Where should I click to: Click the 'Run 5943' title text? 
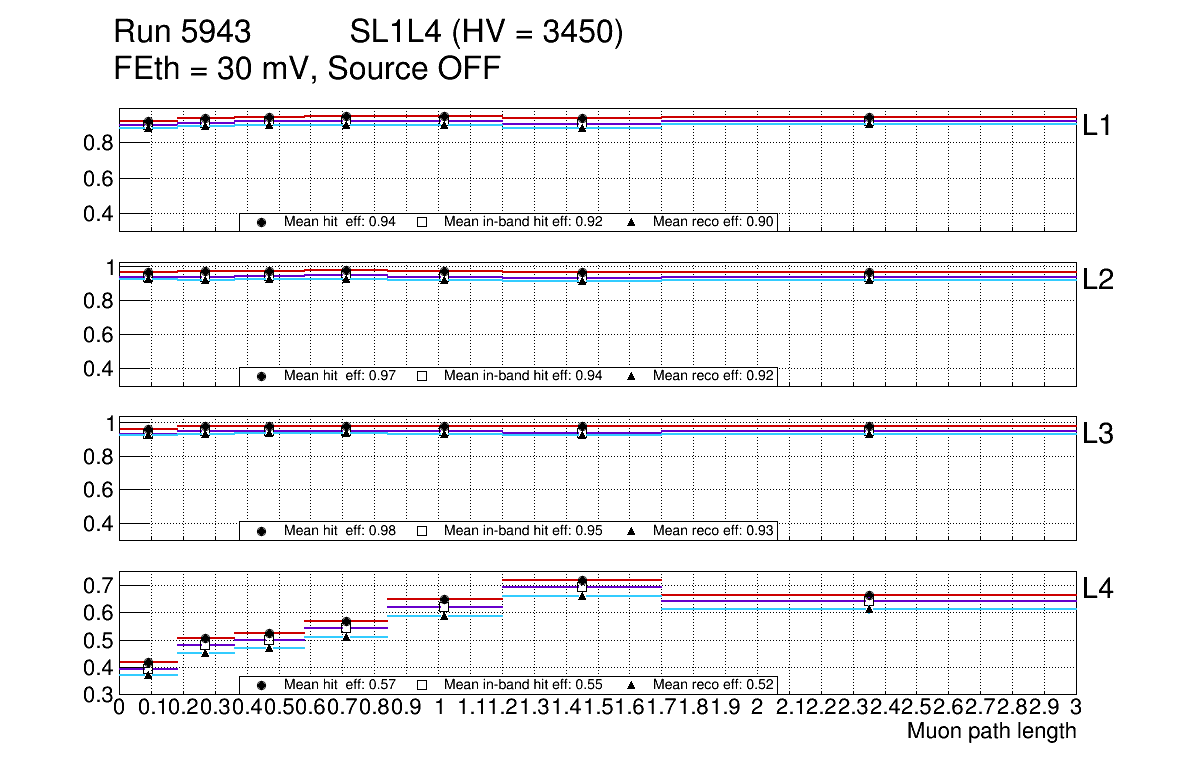tap(181, 33)
